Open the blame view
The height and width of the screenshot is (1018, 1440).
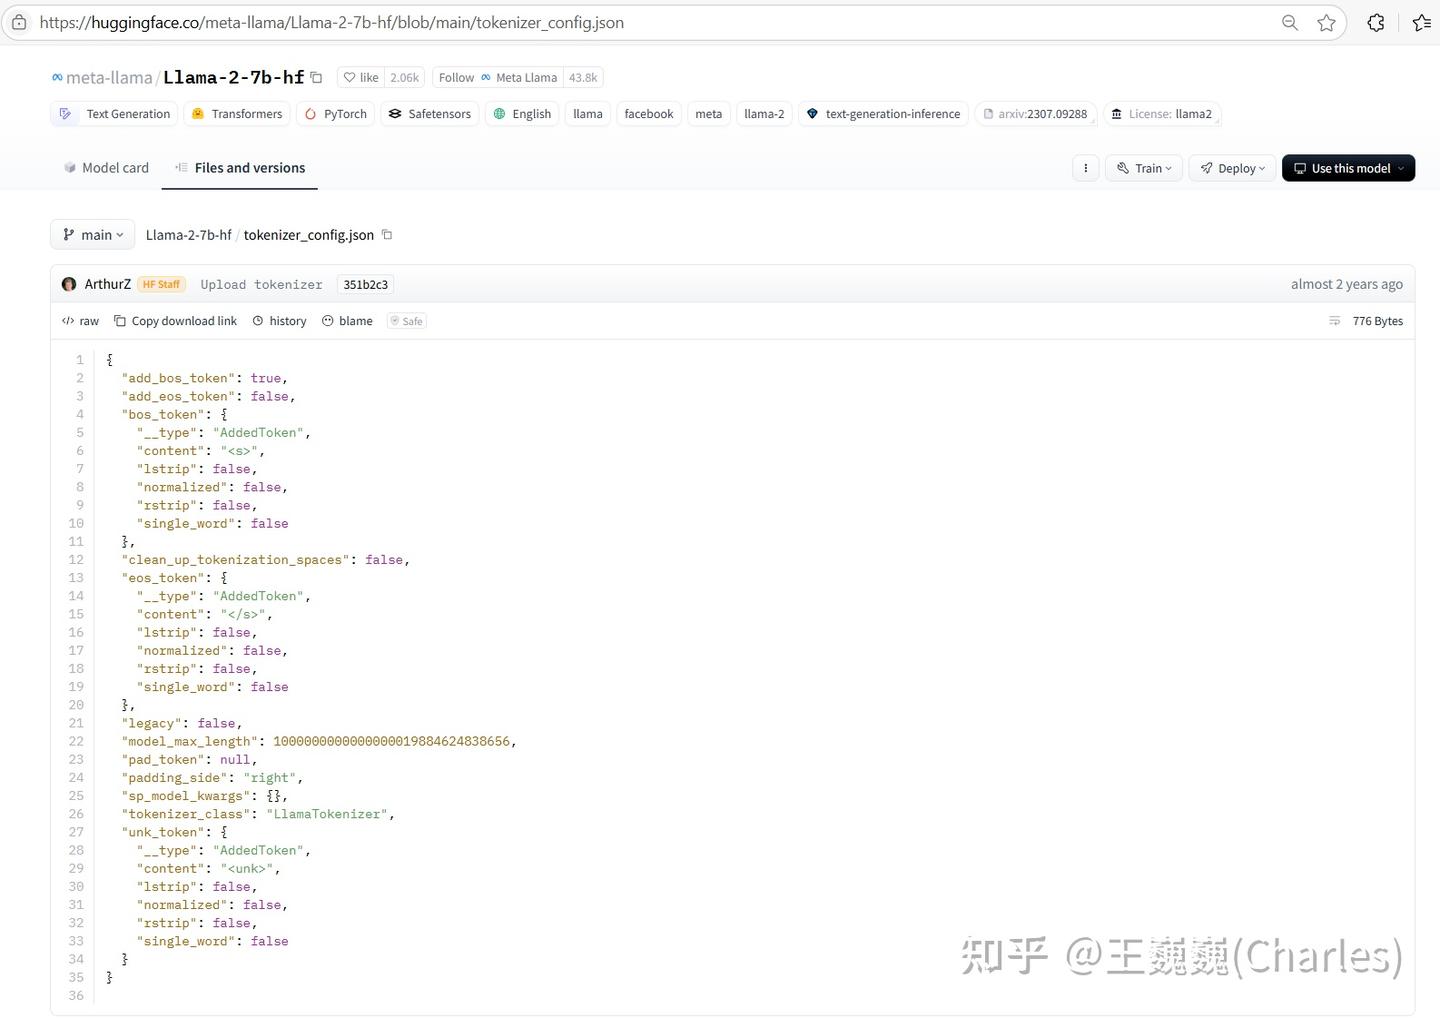347,321
